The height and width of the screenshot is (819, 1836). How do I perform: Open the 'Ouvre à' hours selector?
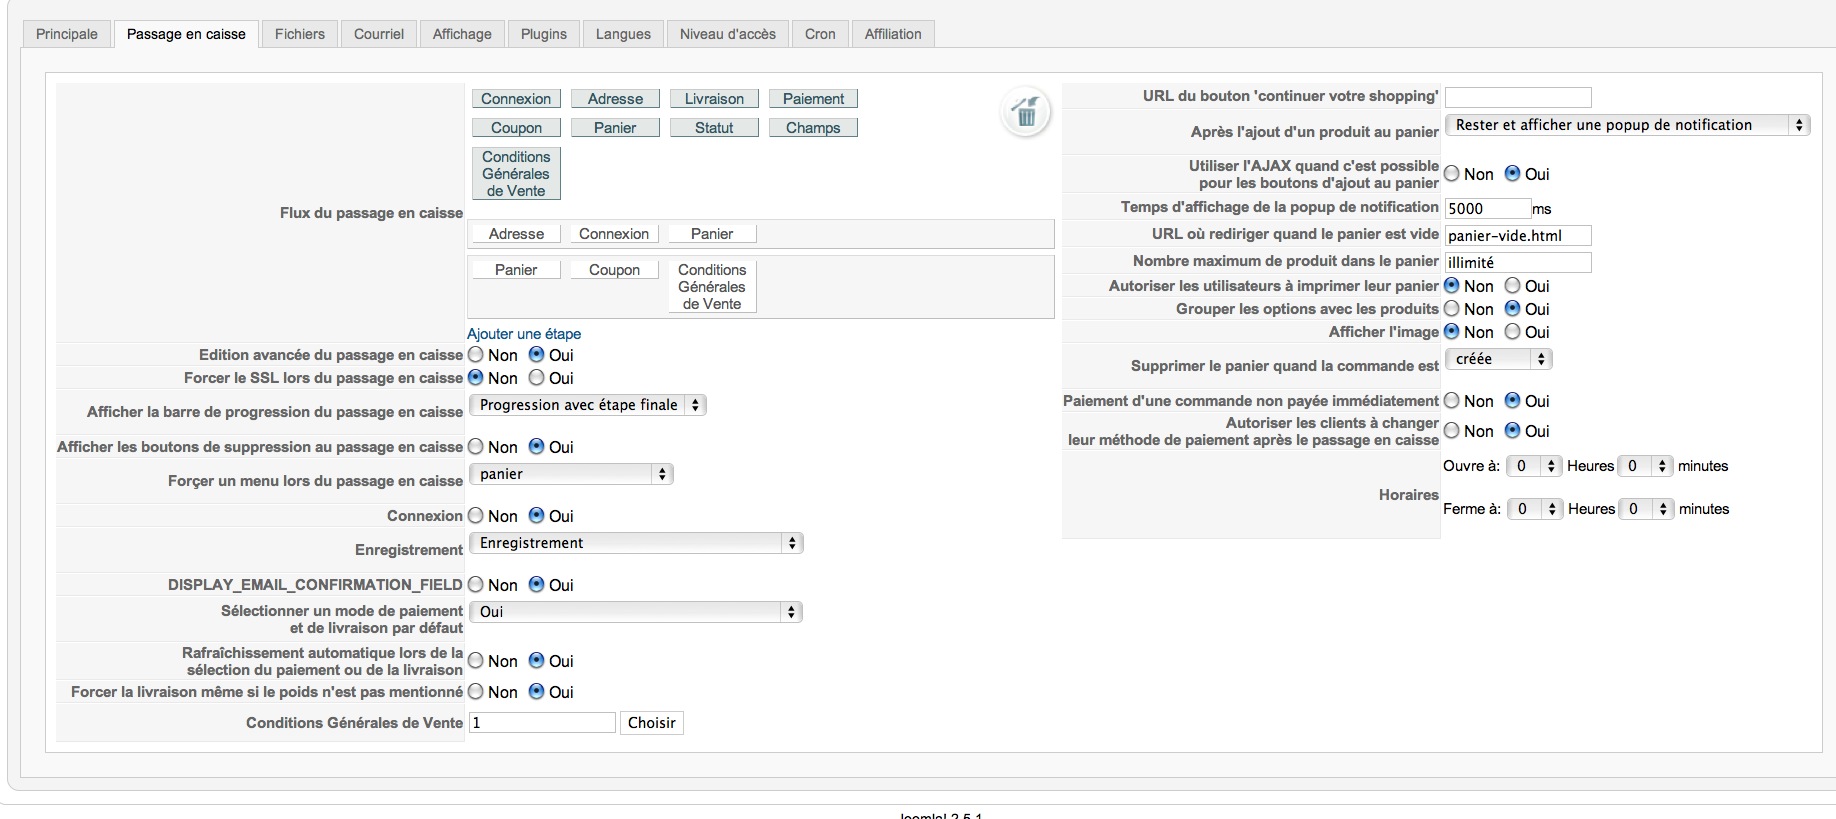(1534, 466)
